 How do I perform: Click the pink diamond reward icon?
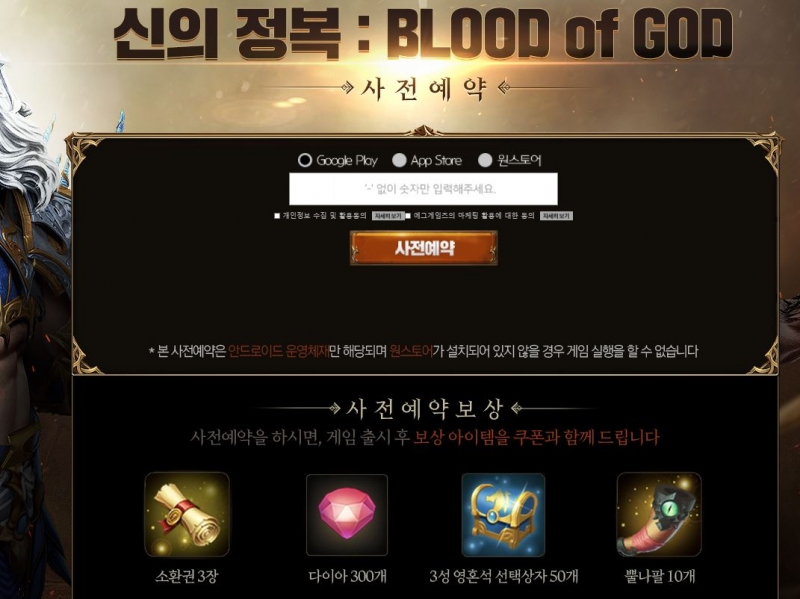click(x=346, y=514)
